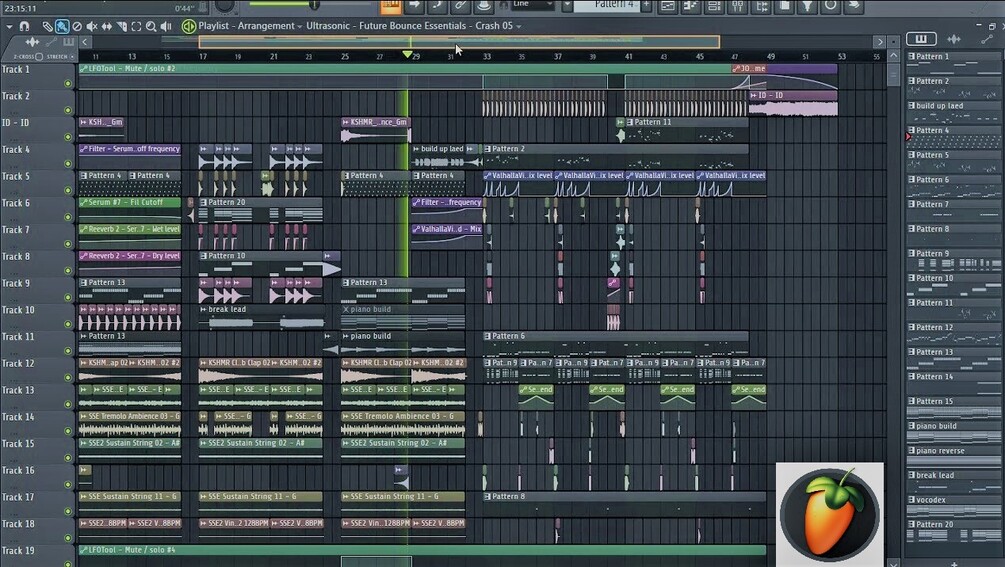Open the Mixer from top toolbar
The width and height of the screenshot is (1005, 567).
[x=738, y=6]
